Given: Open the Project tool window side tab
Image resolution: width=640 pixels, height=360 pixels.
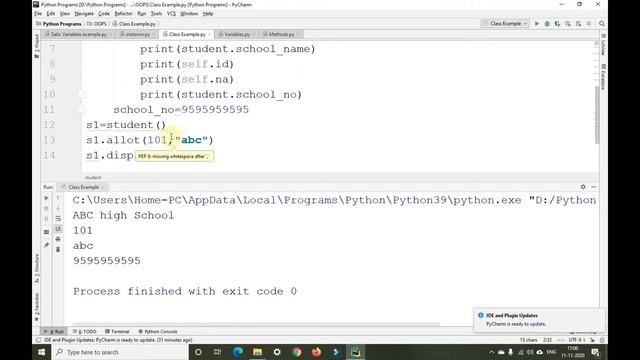Looking at the screenshot, I should tap(37, 46).
